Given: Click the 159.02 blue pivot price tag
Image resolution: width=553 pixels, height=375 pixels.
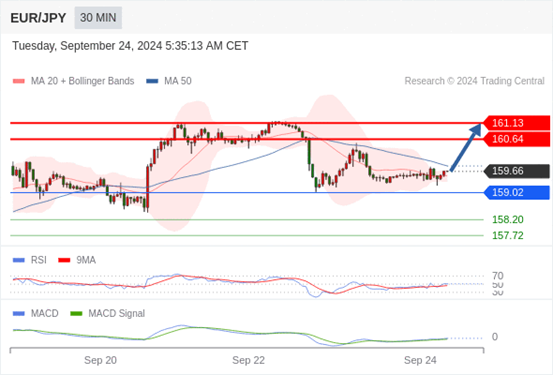Looking at the screenshot, I should (x=516, y=193).
